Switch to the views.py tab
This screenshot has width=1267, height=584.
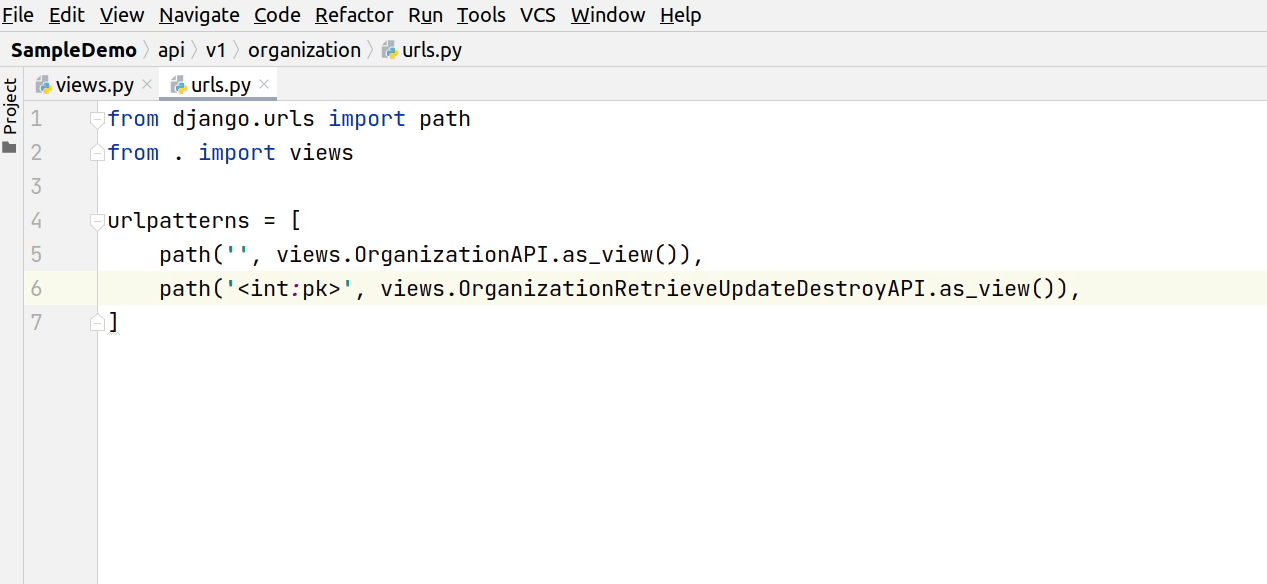click(95, 84)
